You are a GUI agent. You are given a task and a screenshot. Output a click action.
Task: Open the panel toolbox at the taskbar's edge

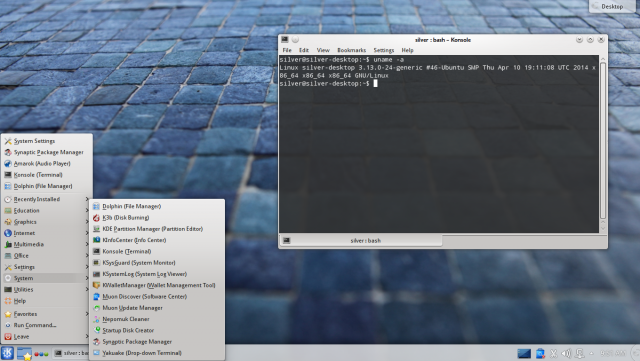pos(635,353)
